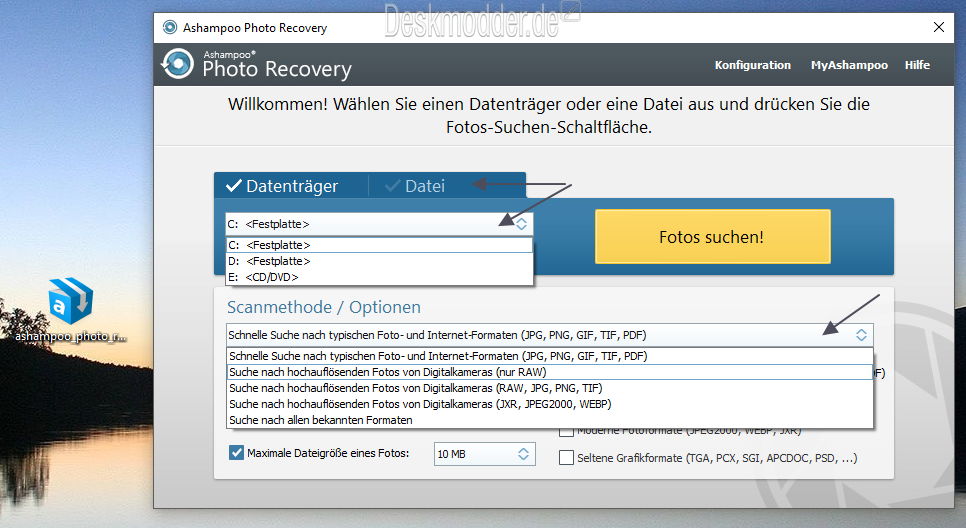Toggle Maximale Dateigröße eines Fotos checkbox
966x528 pixels.
pos(236,453)
